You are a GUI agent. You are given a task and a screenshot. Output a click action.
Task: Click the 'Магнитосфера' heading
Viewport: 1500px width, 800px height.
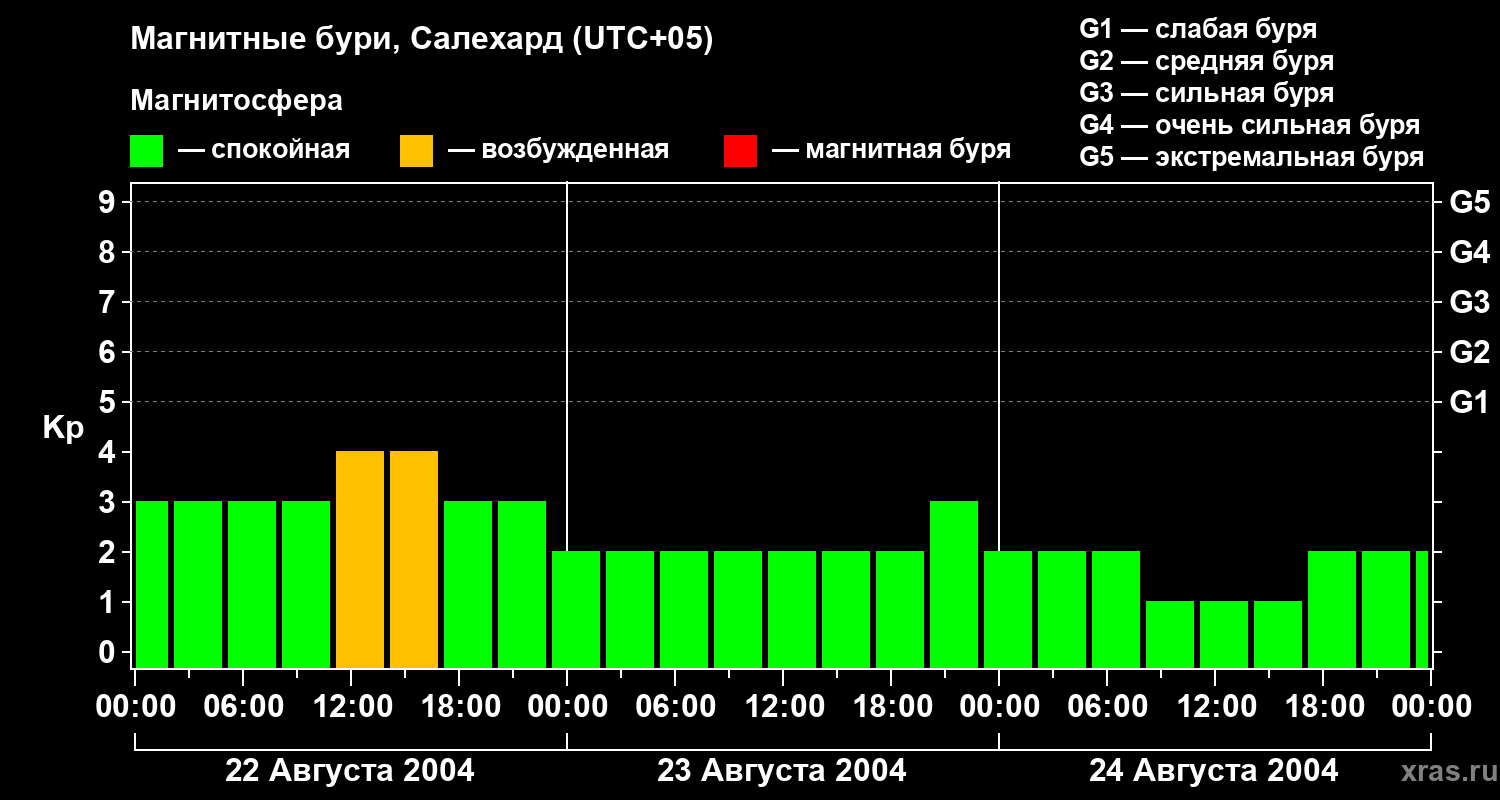click(237, 101)
